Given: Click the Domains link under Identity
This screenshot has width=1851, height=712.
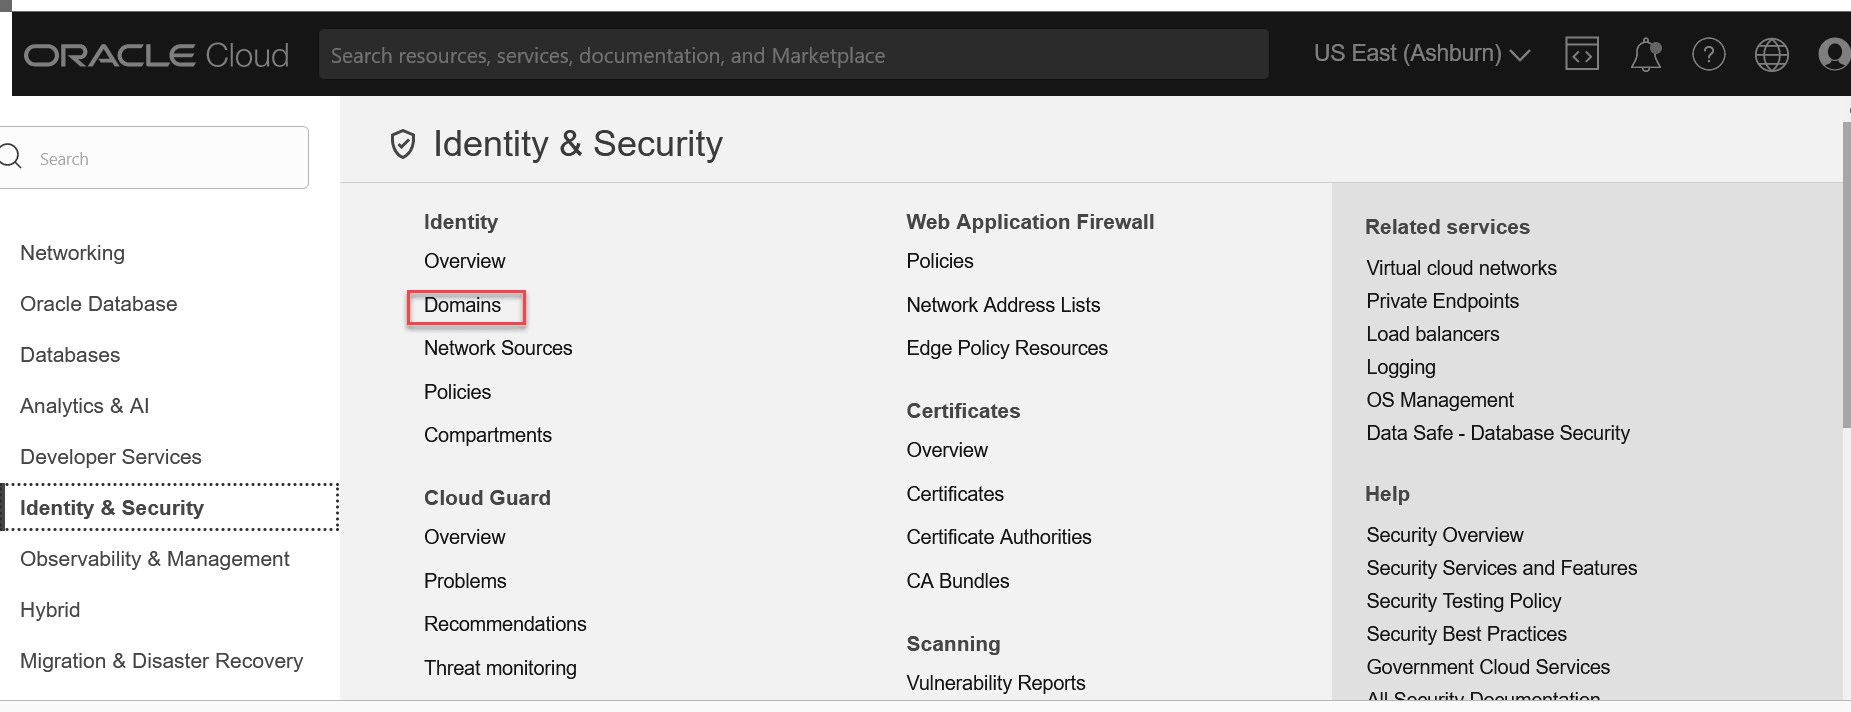Looking at the screenshot, I should pyautogui.click(x=462, y=305).
